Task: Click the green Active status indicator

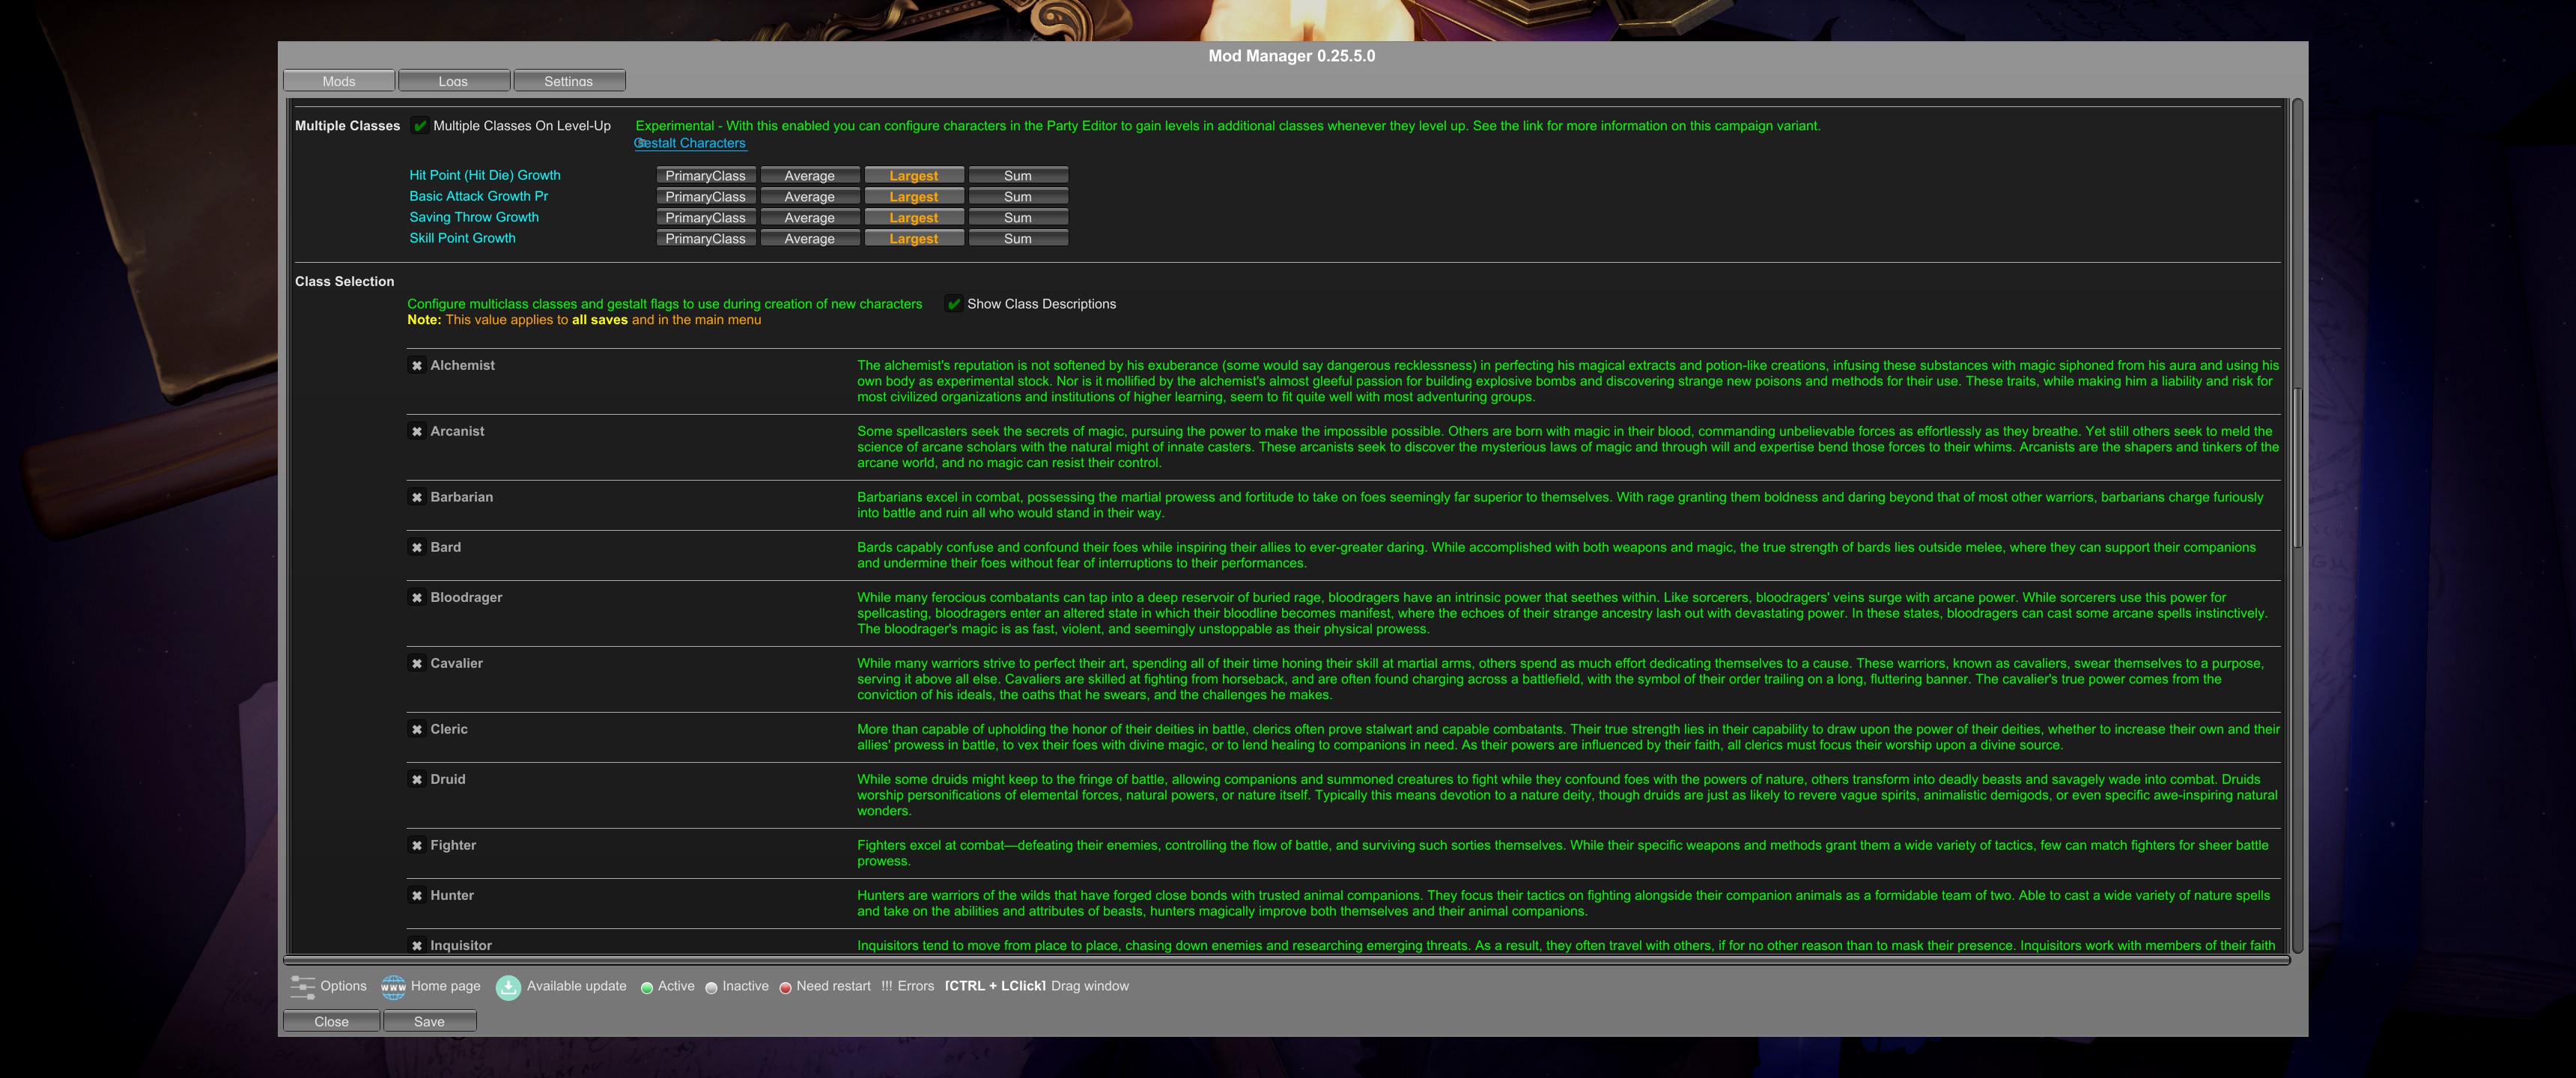Action: [x=647, y=988]
